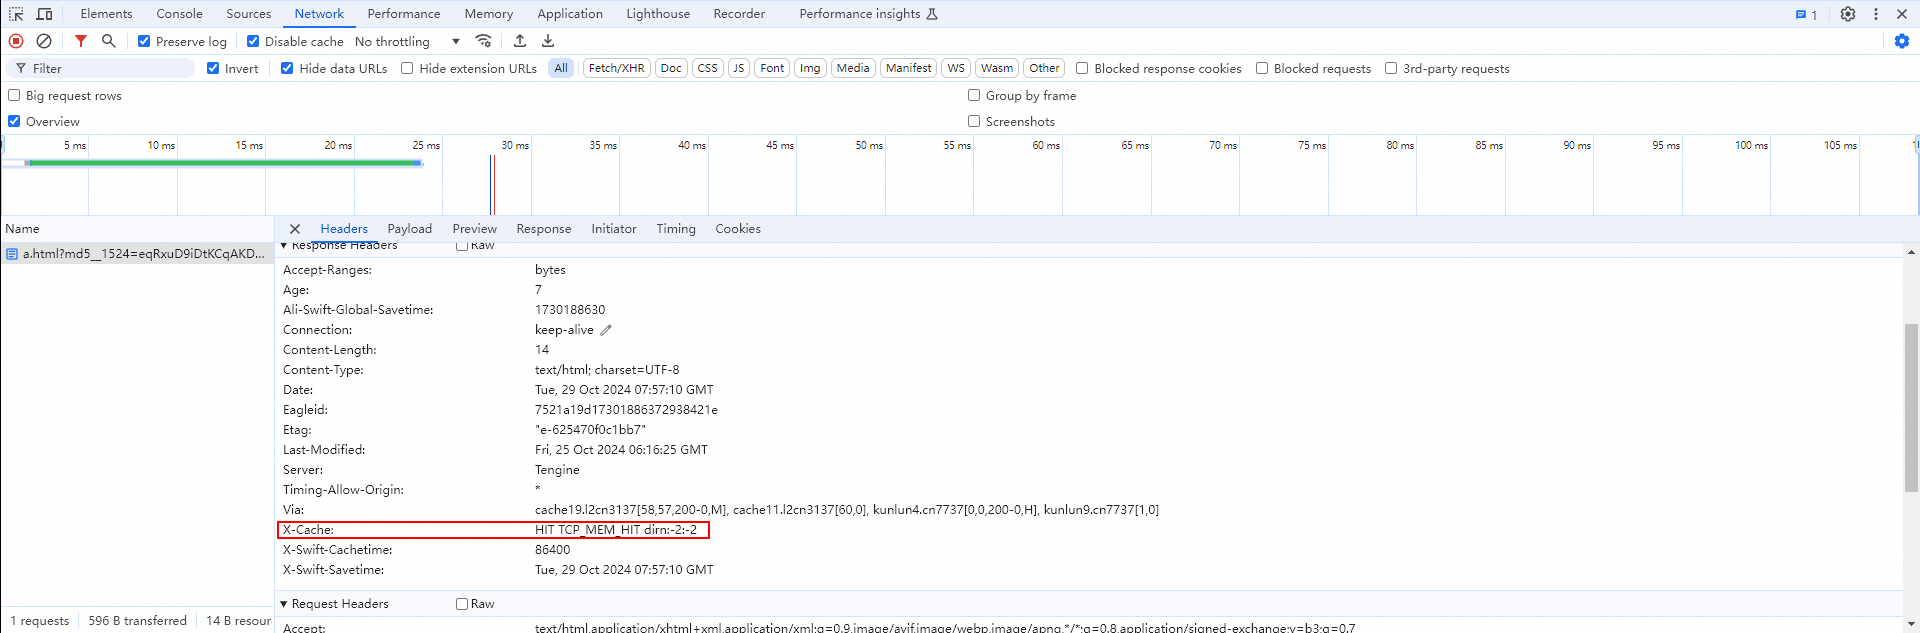
Task: Open the Payload tab of the request
Action: 410,229
